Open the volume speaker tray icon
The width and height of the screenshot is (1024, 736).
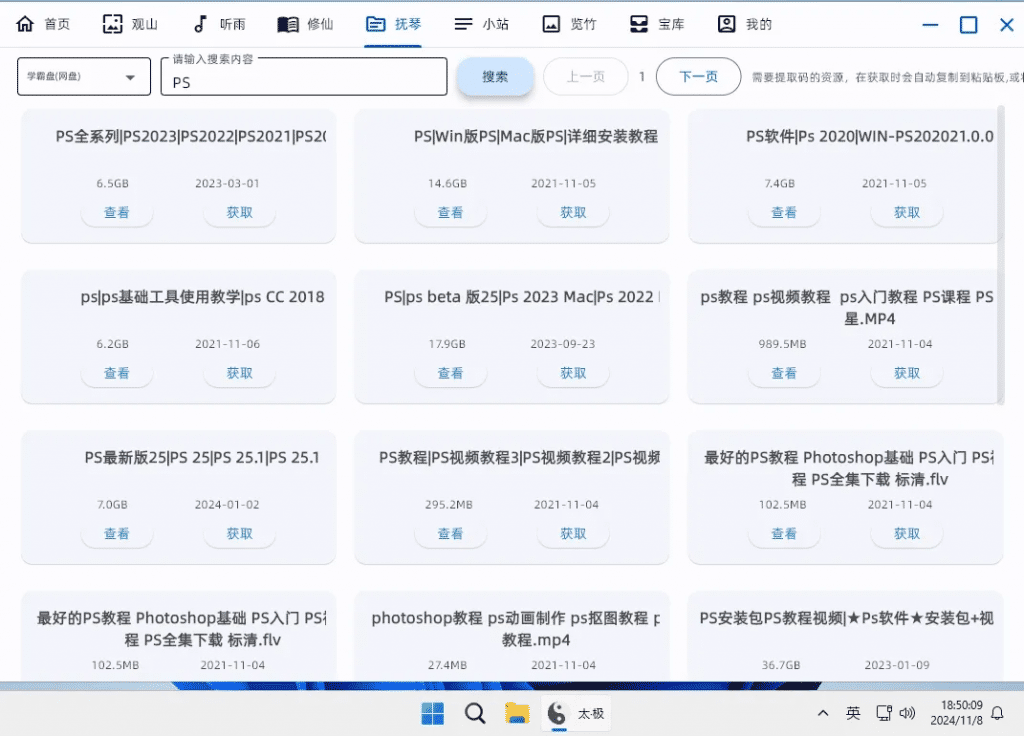907,713
